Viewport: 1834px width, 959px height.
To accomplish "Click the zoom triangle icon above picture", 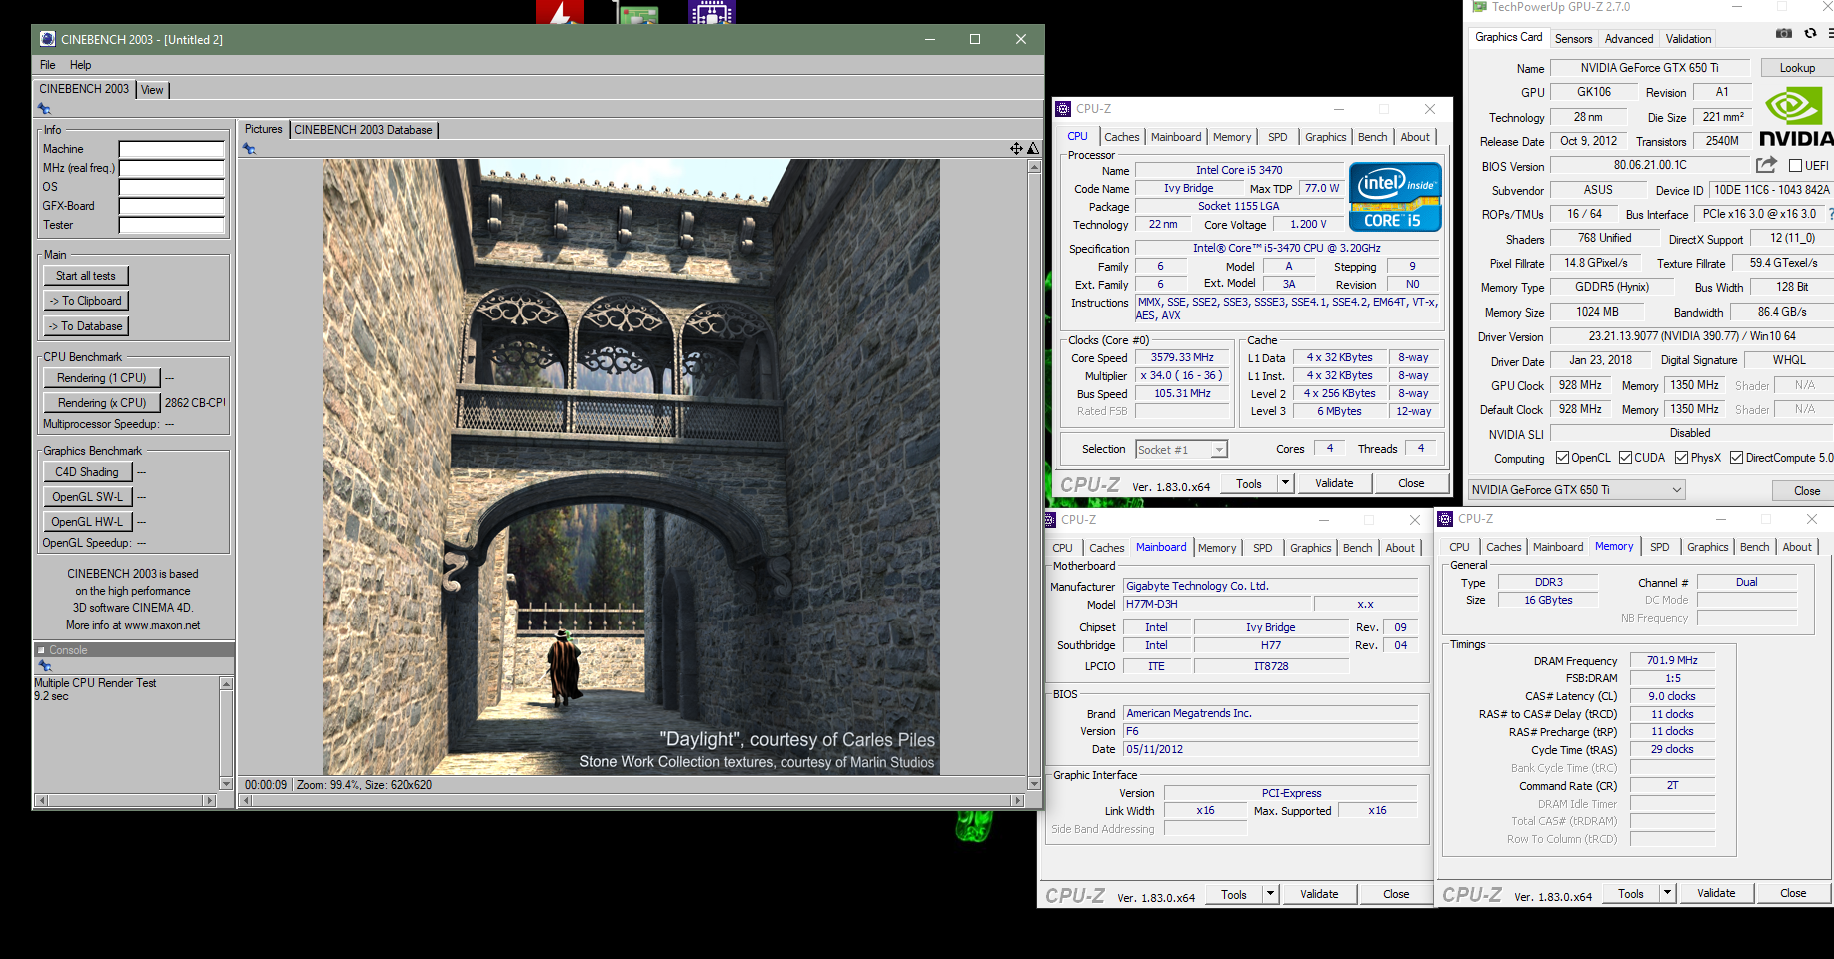I will [1033, 148].
